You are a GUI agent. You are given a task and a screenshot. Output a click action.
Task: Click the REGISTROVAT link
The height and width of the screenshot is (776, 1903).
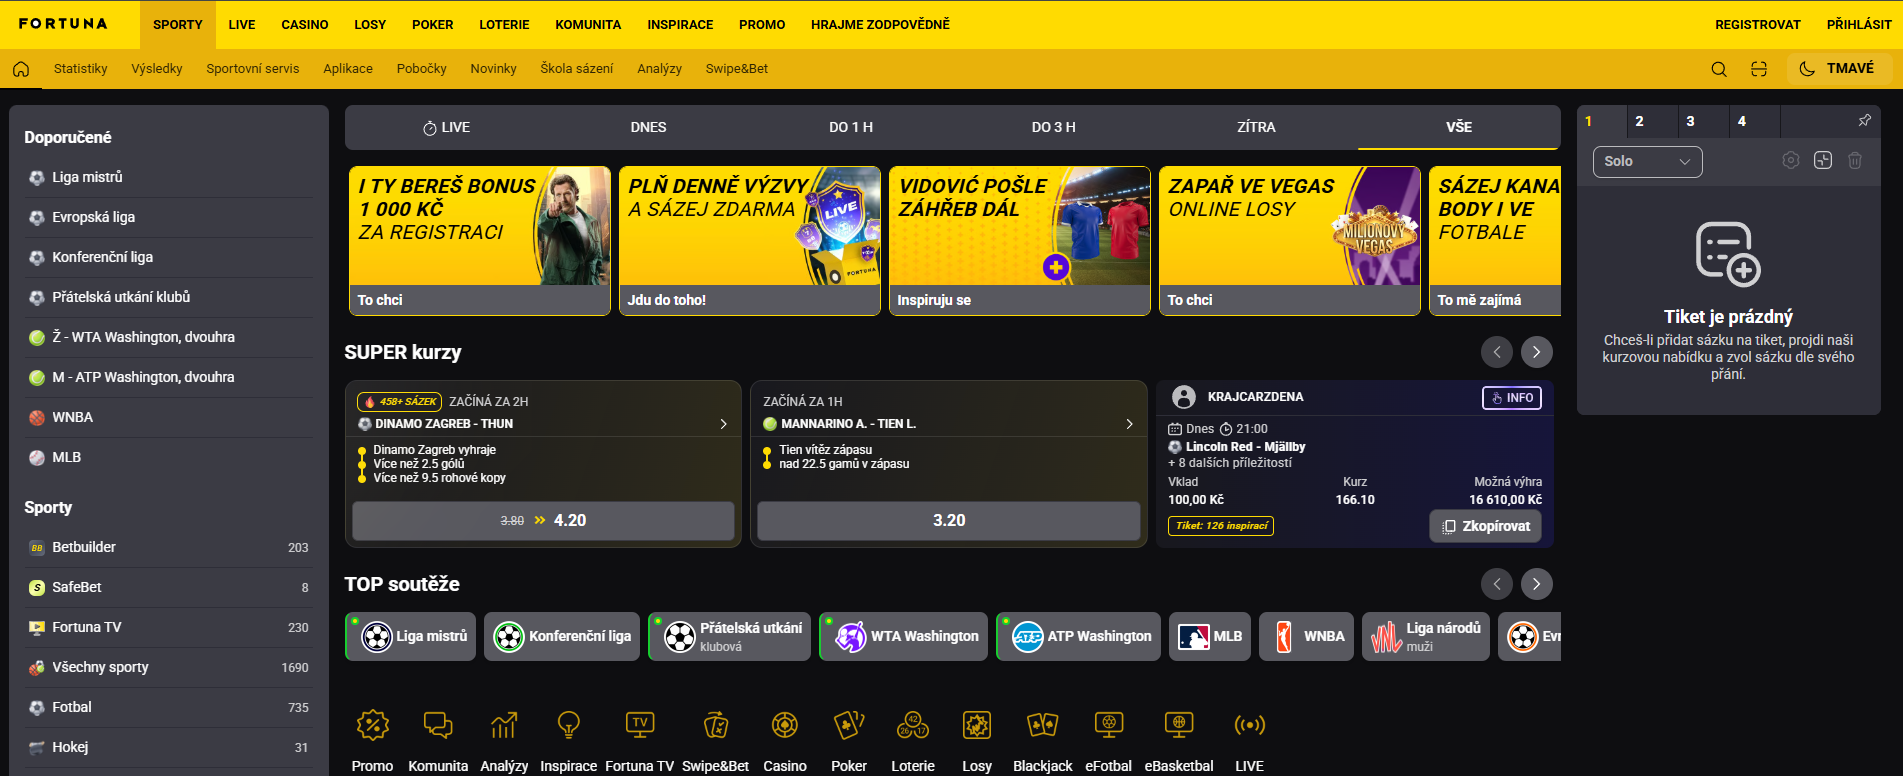(1758, 25)
